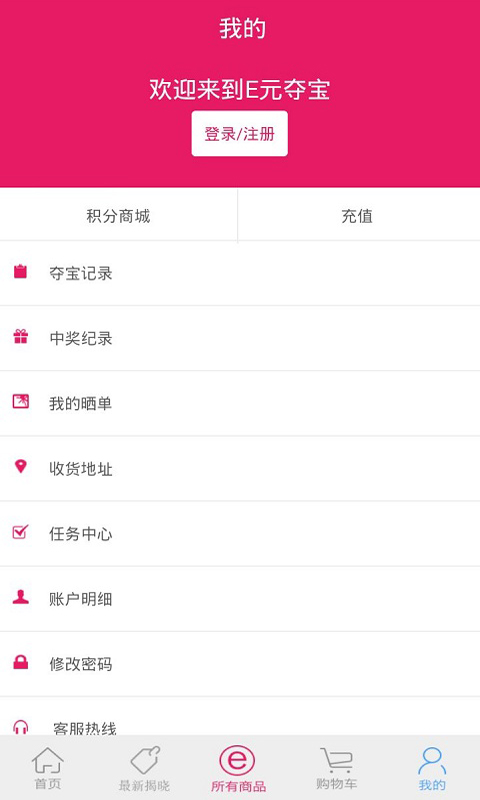Switch to the 最新揭晓 tab
The width and height of the screenshot is (480, 800).
[144, 768]
